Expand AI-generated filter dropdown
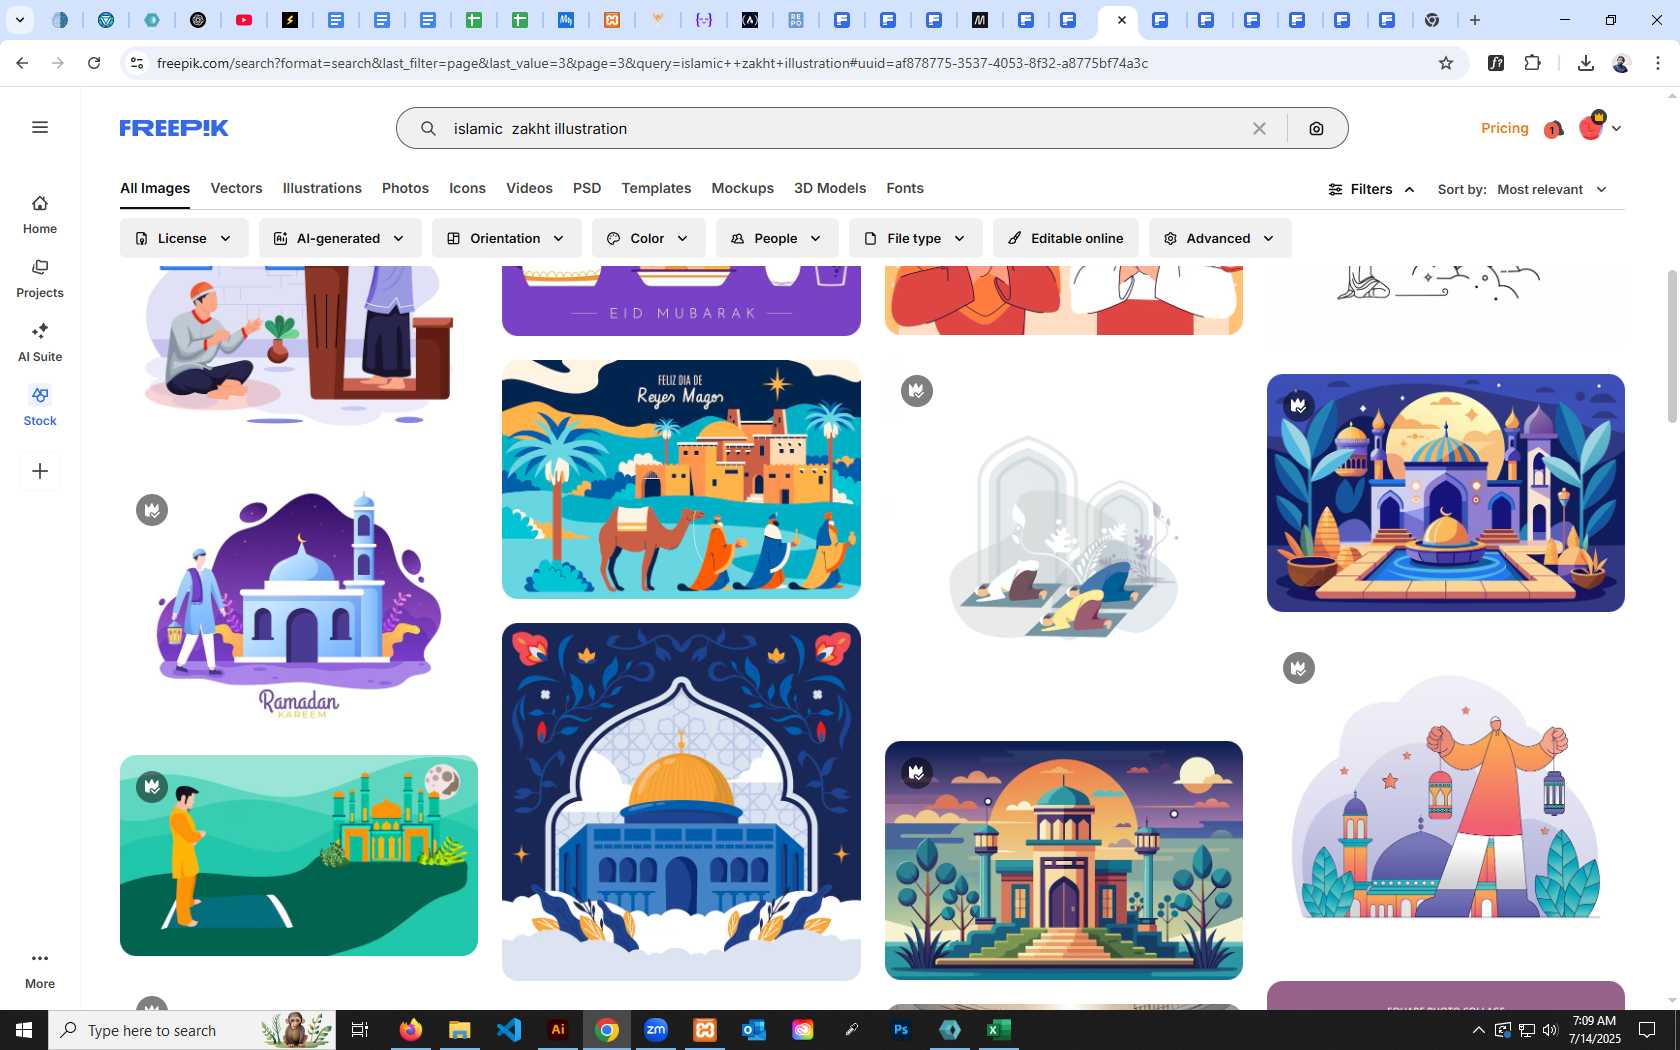Image resolution: width=1680 pixels, height=1050 pixels. (x=340, y=238)
